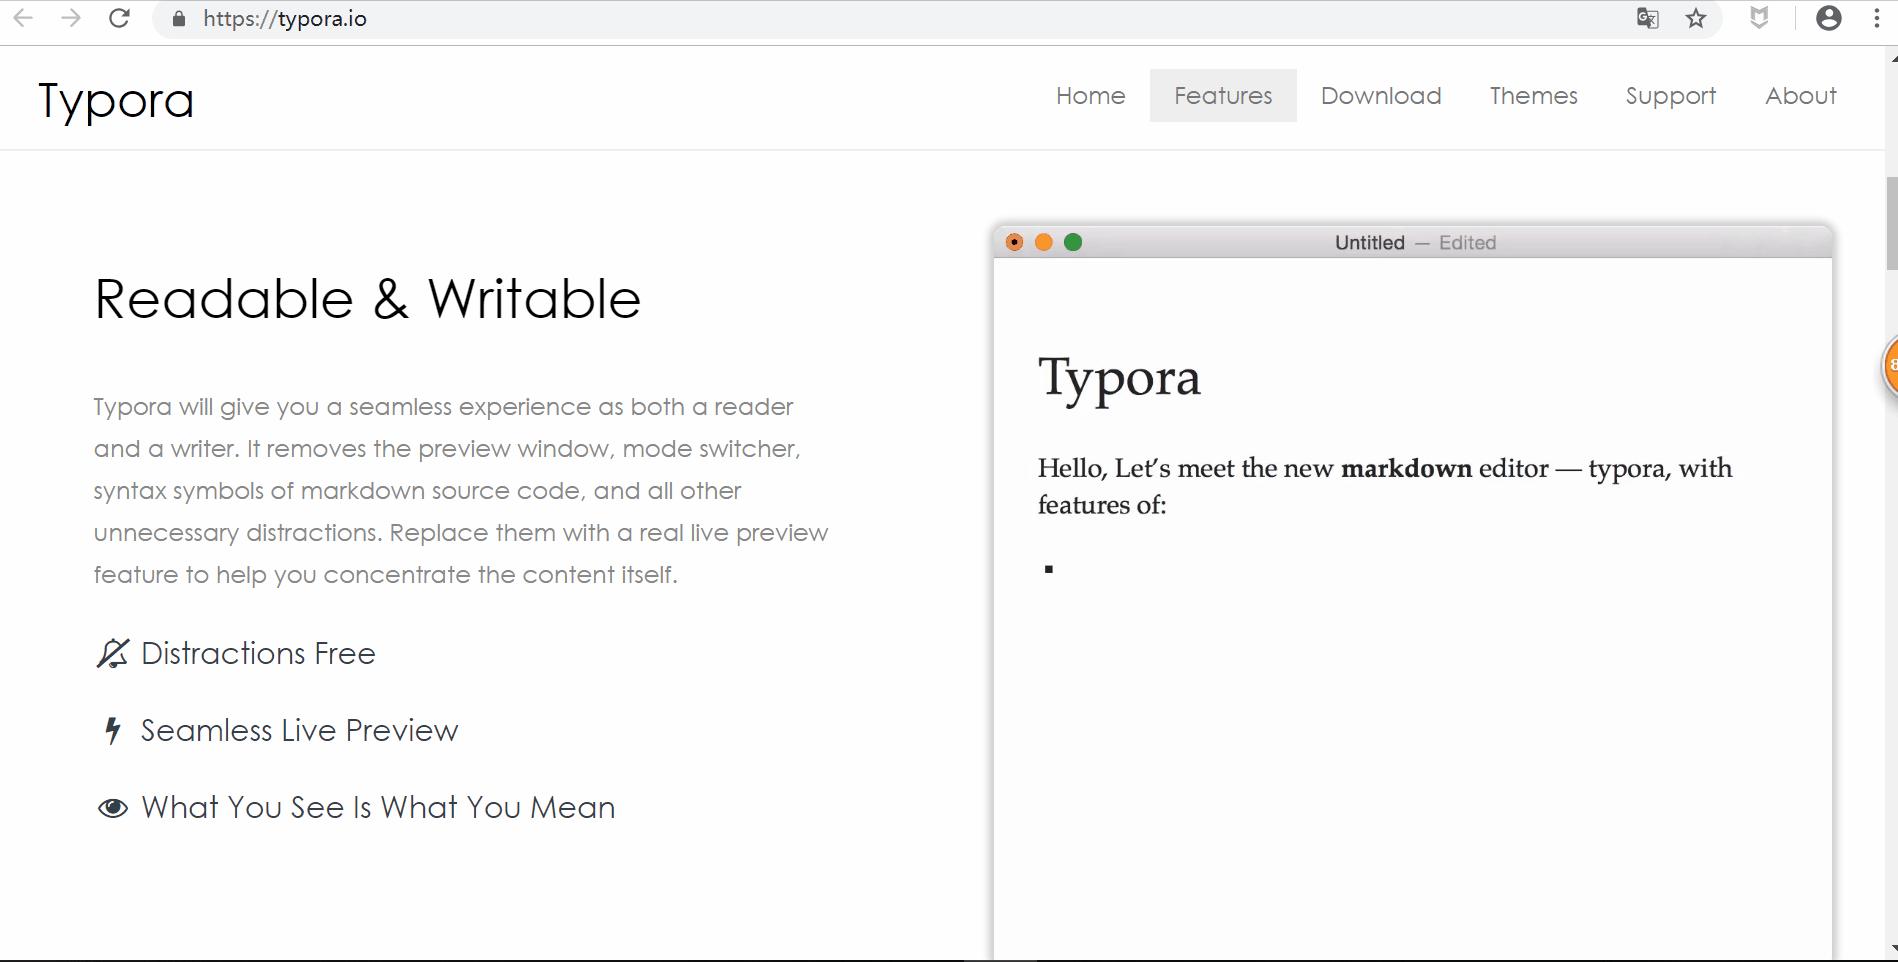Click the page vertical scrollbar thumb
The image size is (1898, 962).
click(x=1890, y=222)
